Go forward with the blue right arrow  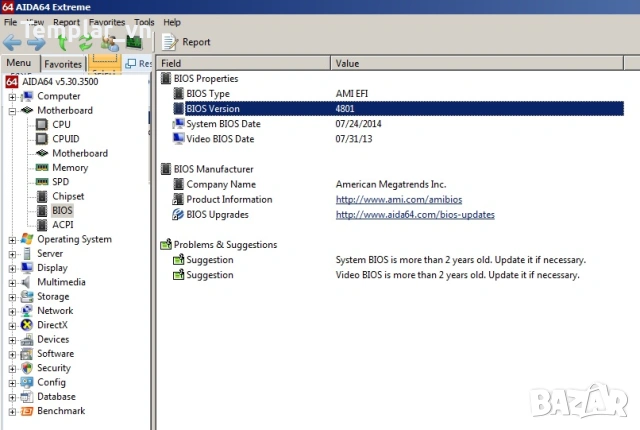(x=37, y=42)
